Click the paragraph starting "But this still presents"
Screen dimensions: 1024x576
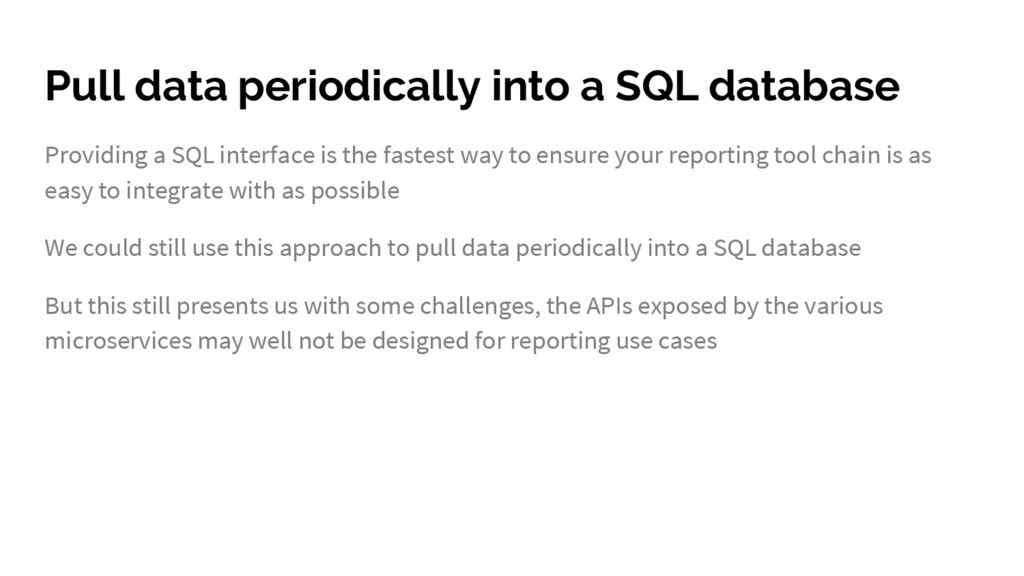pyautogui.click(x=464, y=323)
